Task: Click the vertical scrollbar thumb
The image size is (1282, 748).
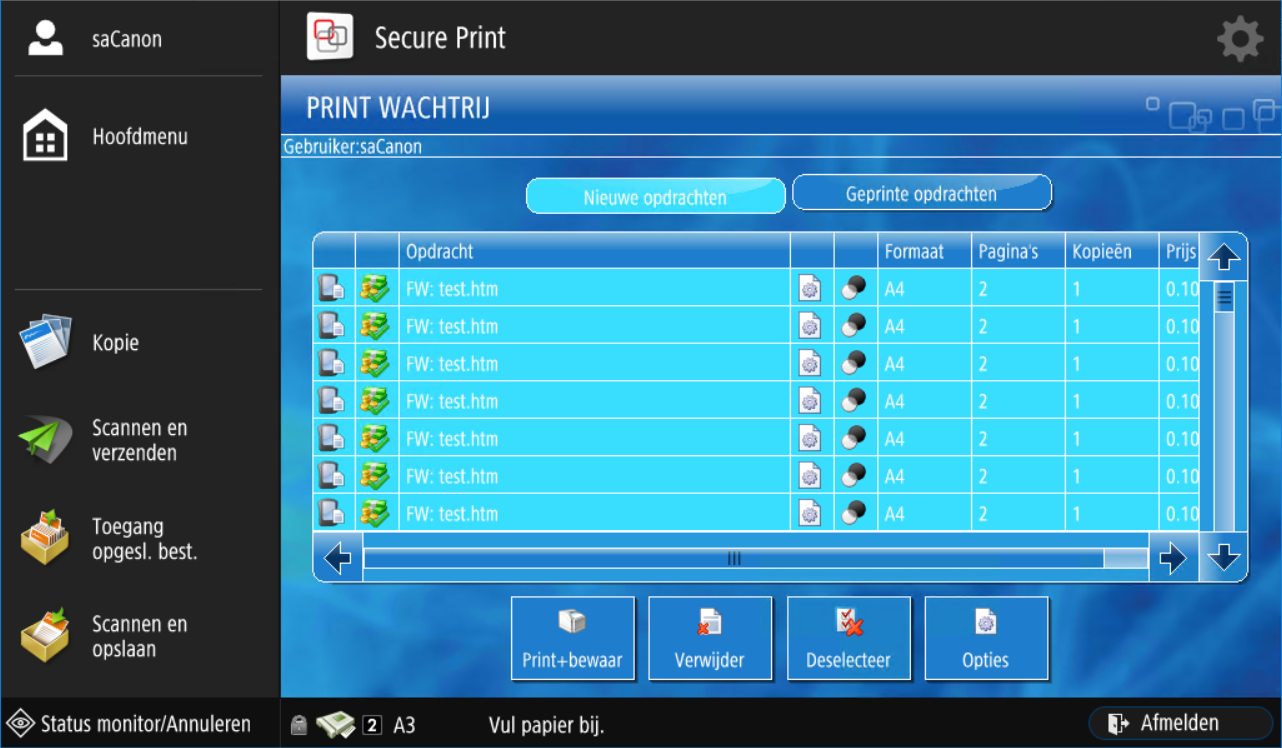Action: (1224, 298)
